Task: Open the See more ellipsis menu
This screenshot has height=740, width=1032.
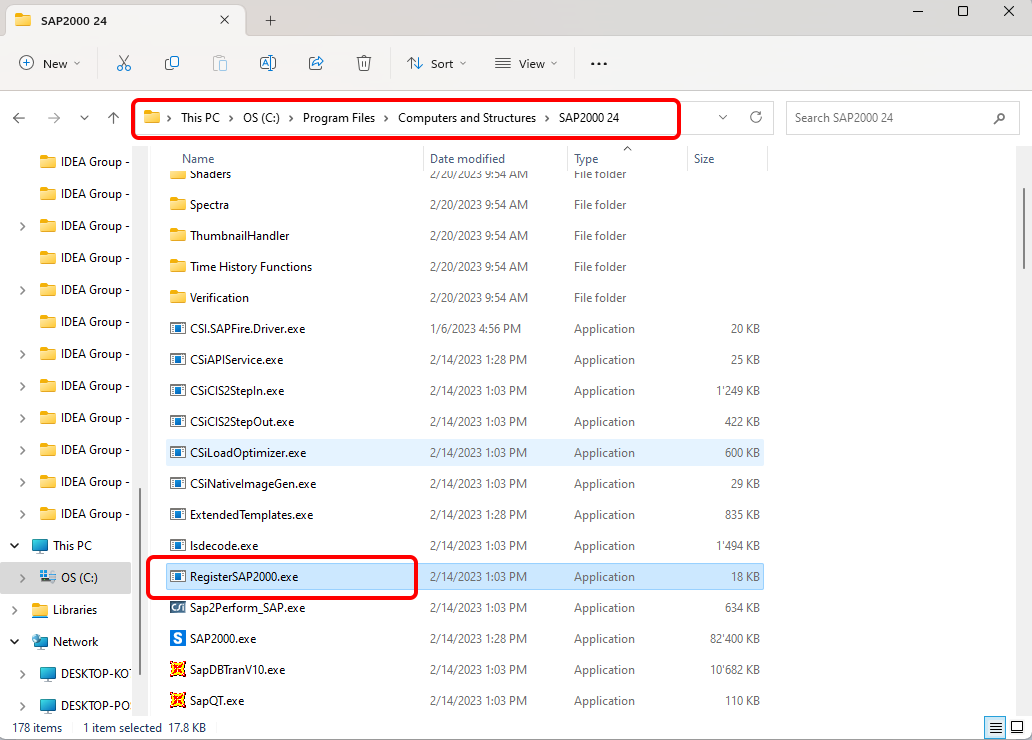Action: click(599, 63)
